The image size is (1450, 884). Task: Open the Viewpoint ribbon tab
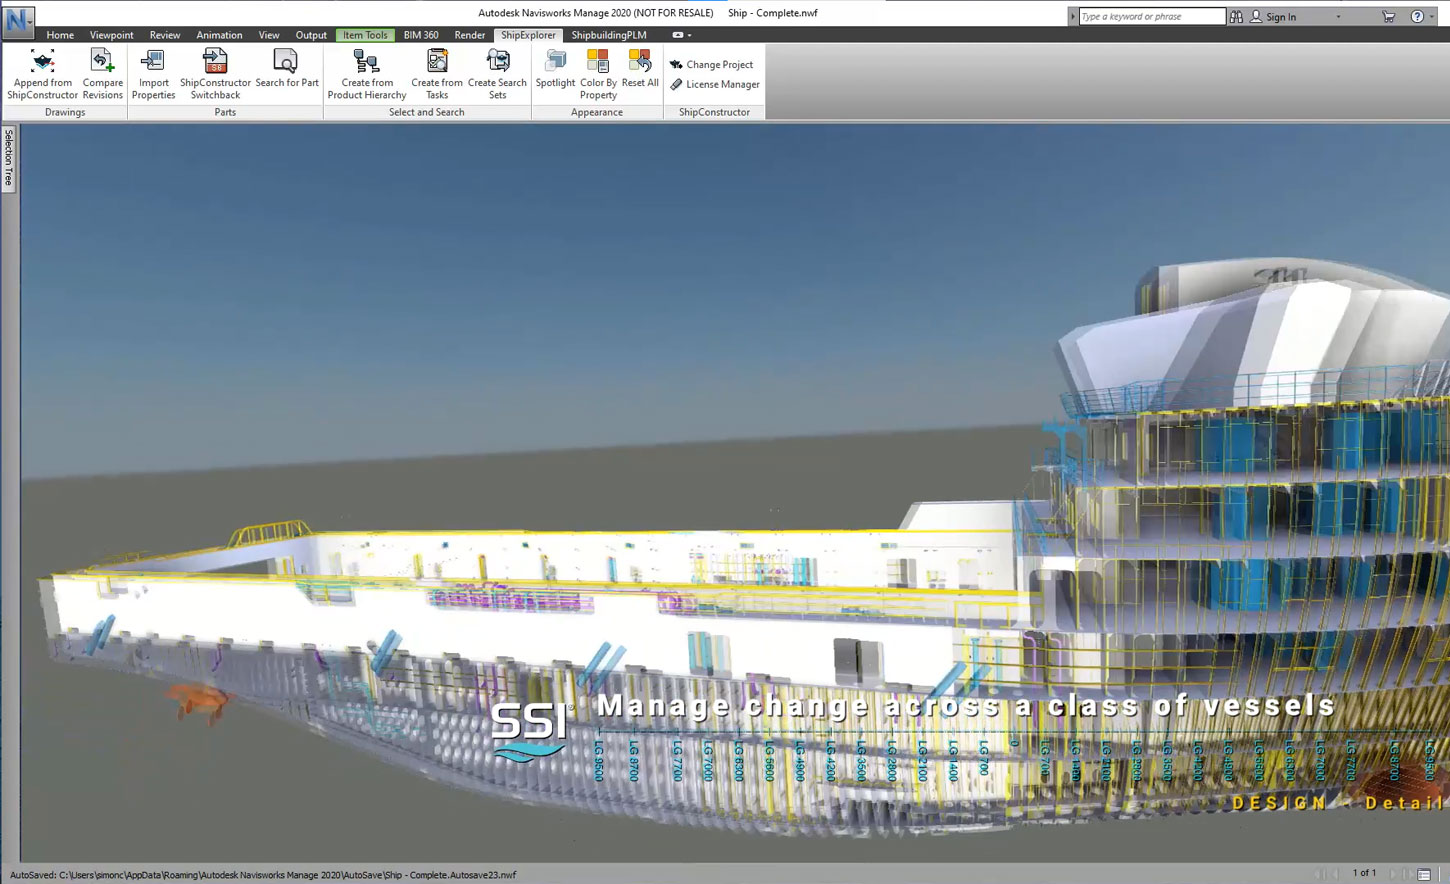pyautogui.click(x=111, y=35)
